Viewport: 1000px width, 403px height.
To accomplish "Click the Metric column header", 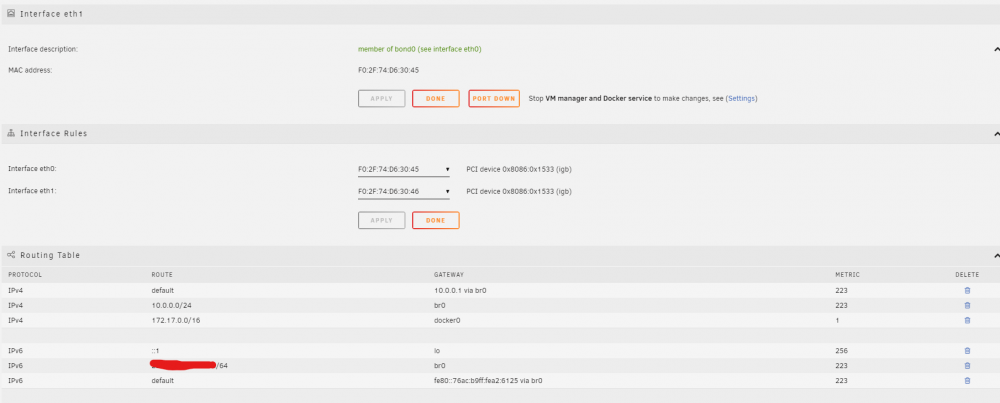I will (848, 275).
